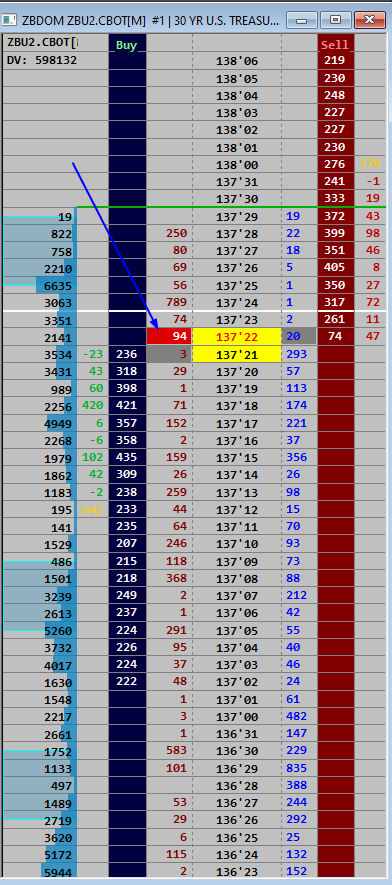Click the gray cell showing 20 at 137'22
Image resolution: width=392 pixels, height=885 pixels.
pyautogui.click(x=299, y=337)
